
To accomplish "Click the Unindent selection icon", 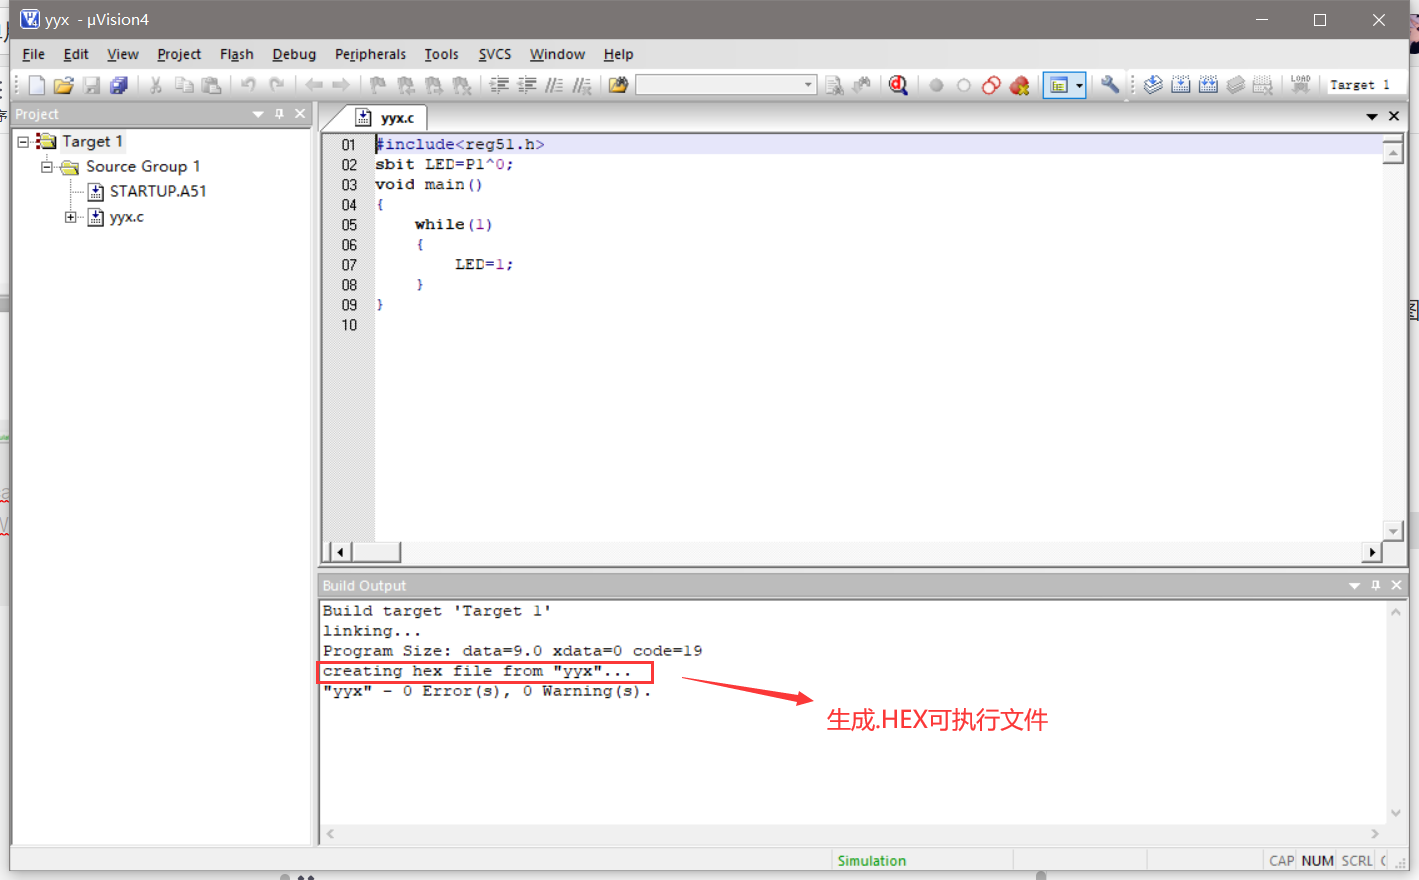I will click(527, 85).
